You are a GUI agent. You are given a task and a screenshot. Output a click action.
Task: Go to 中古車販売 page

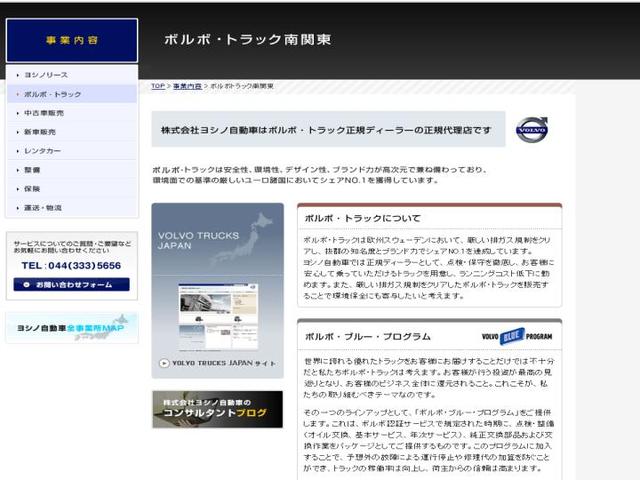(46, 113)
